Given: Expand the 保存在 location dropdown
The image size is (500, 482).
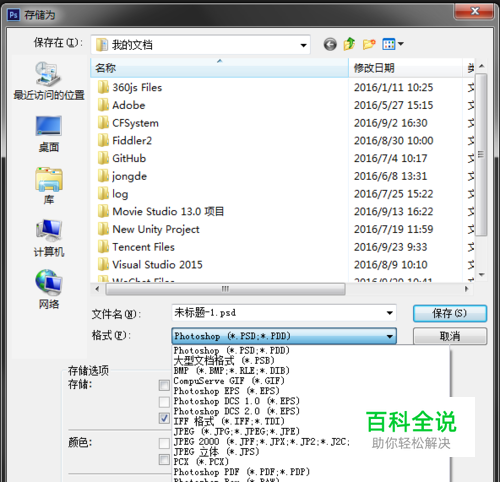Looking at the screenshot, I should (x=303, y=45).
